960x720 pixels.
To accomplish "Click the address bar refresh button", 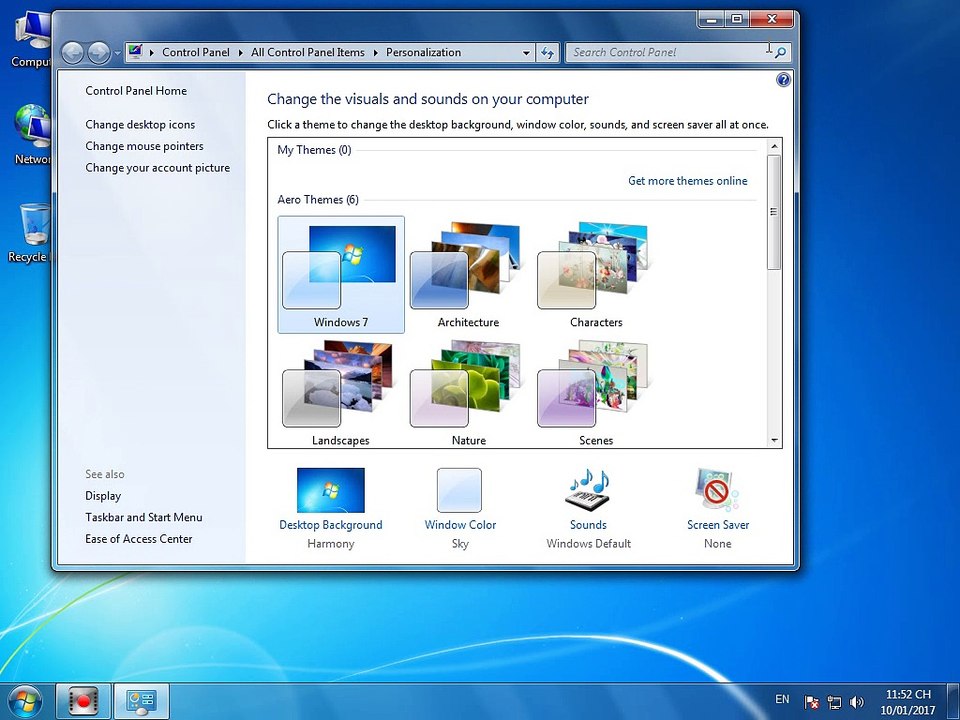I will point(548,53).
